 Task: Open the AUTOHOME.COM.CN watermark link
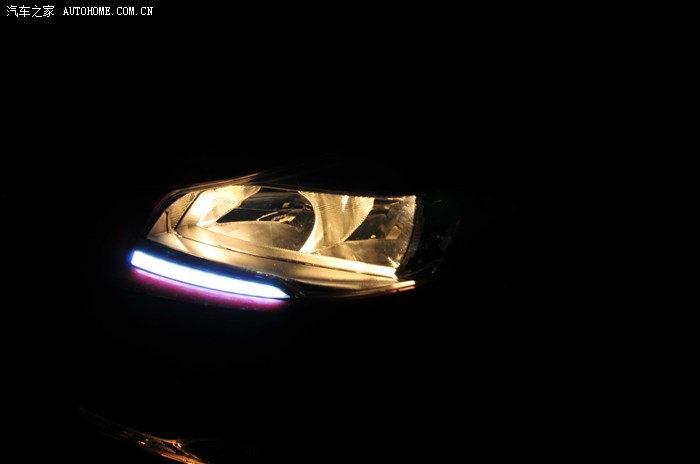[x=108, y=11]
